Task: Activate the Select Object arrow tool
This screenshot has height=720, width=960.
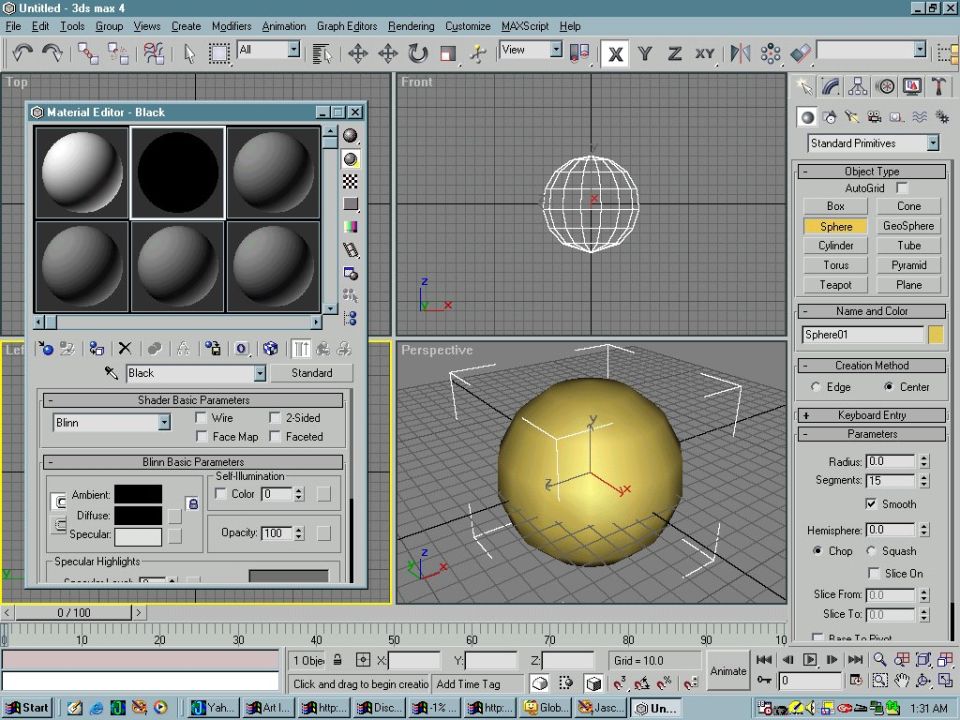Action: (189, 53)
